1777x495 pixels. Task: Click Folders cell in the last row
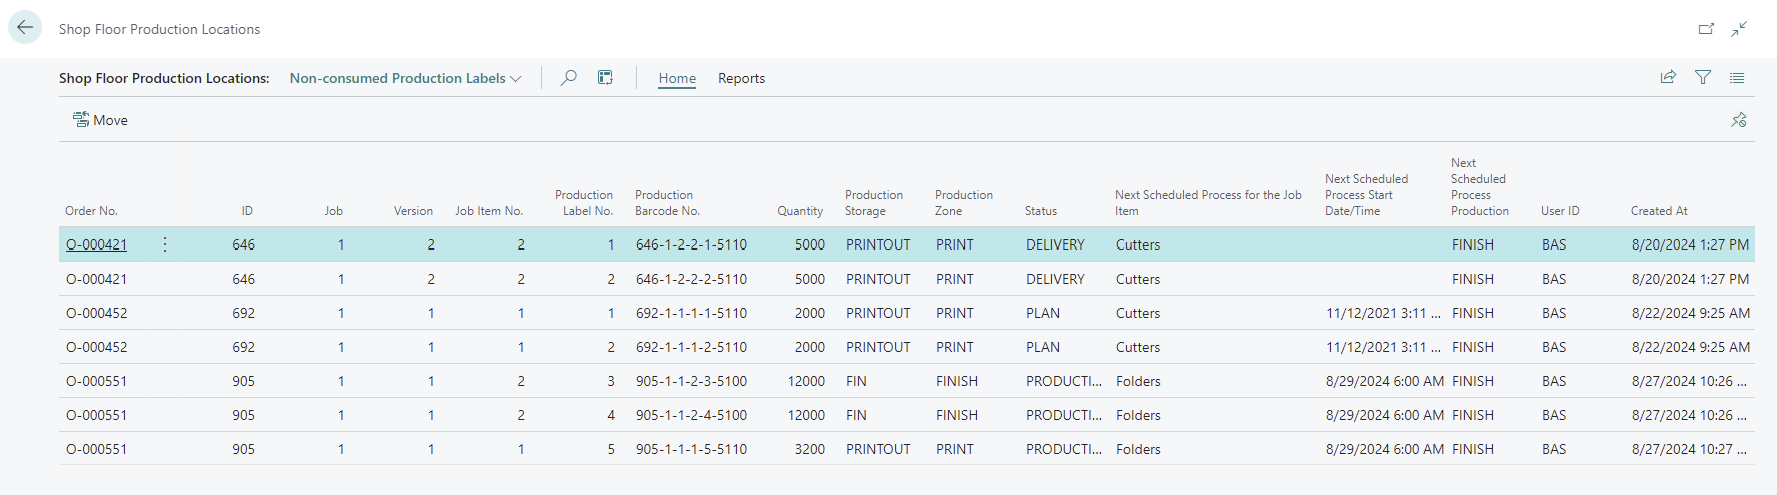coord(1138,449)
